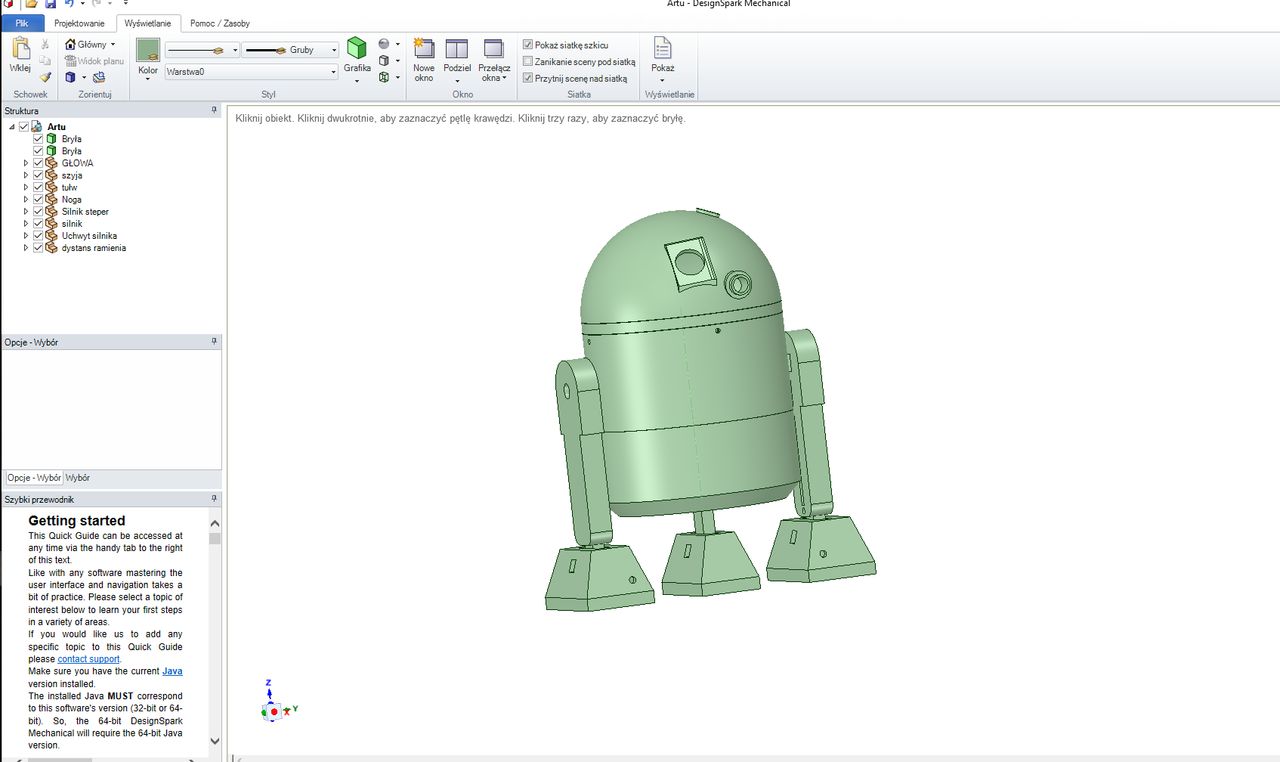Click the Artu document icon in tree
This screenshot has width=1280, height=762.
point(37,127)
